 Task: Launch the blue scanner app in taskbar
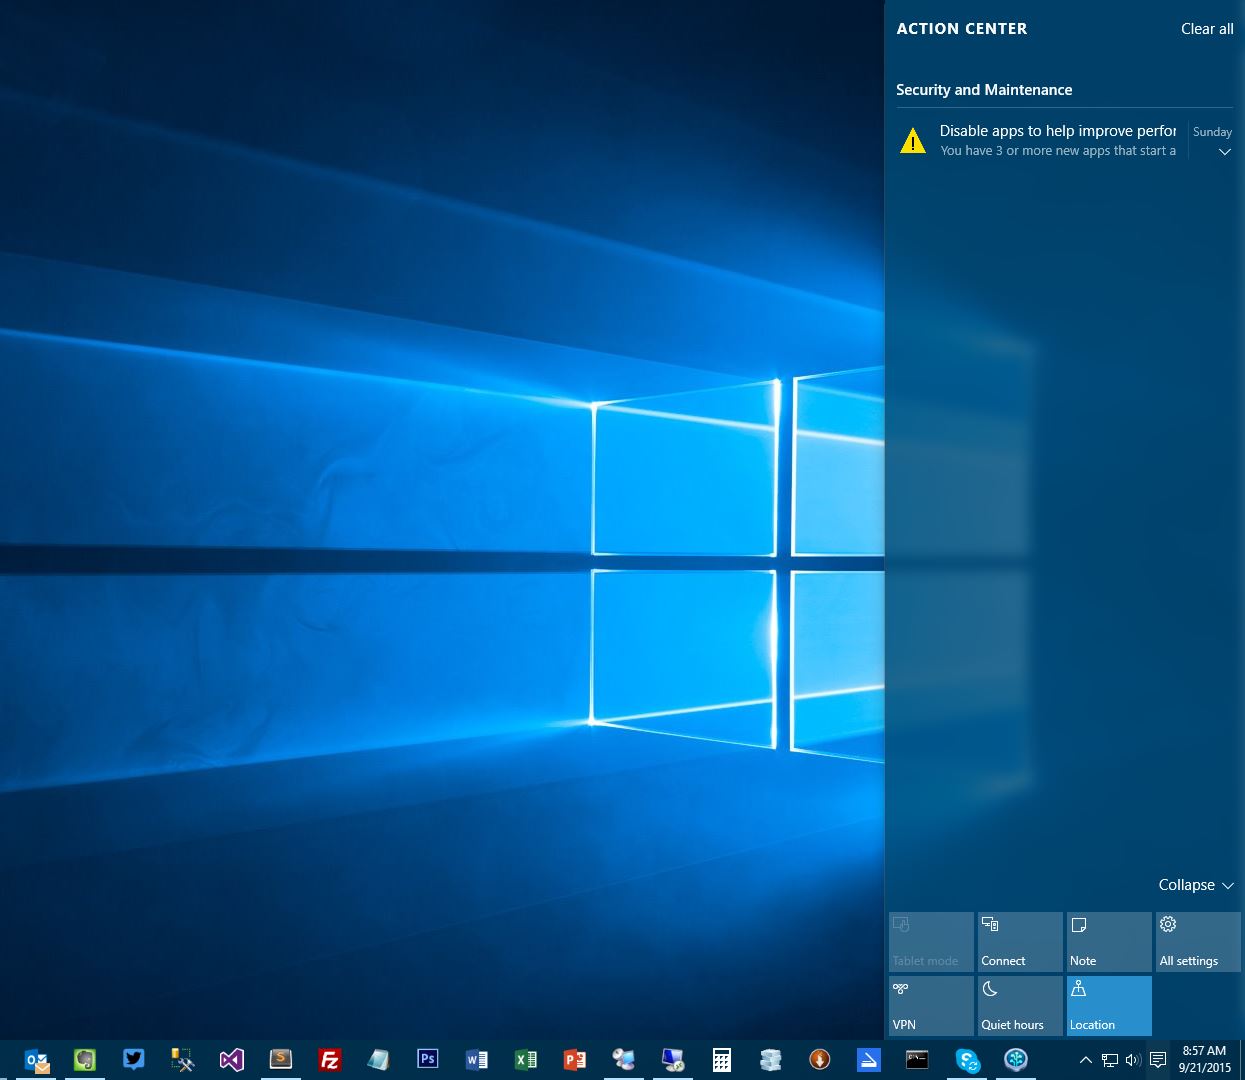point(869,1060)
